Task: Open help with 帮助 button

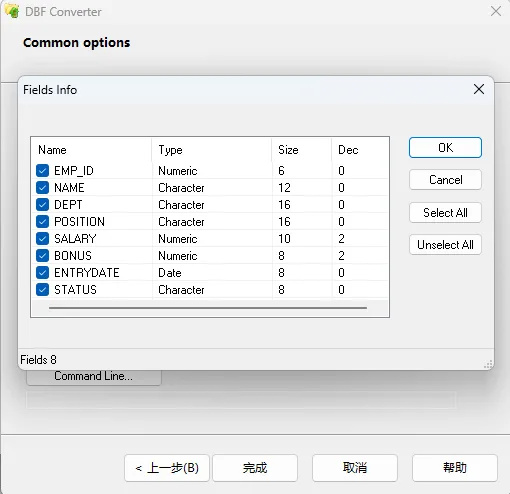Action: tap(455, 468)
